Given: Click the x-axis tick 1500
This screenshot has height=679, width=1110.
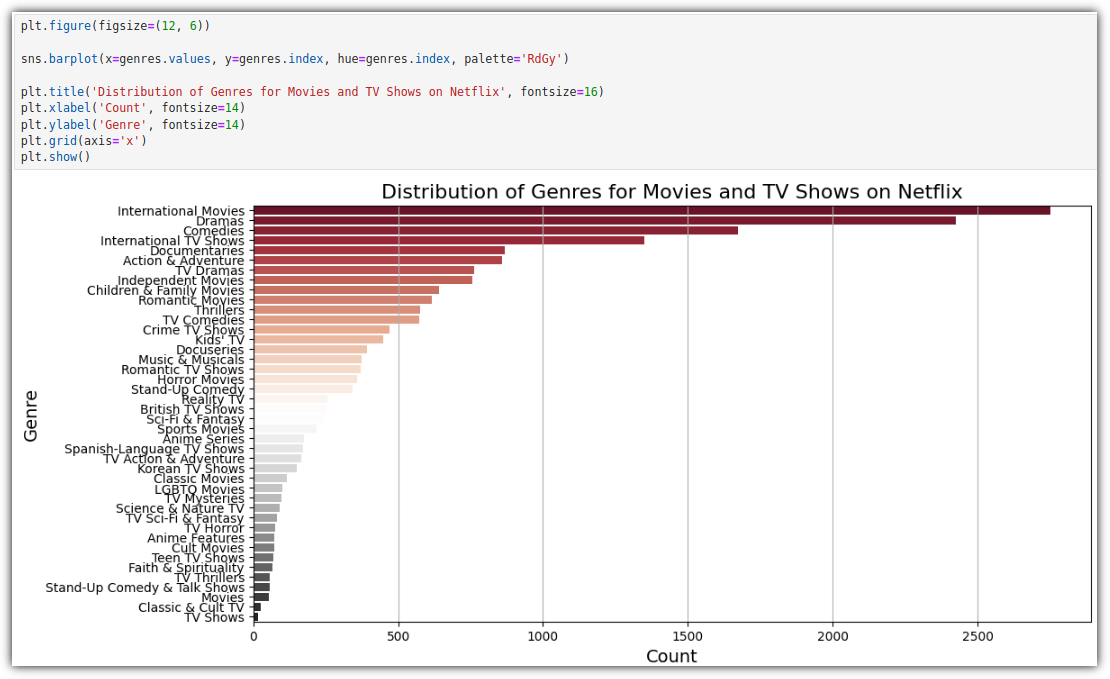Looking at the screenshot, I should tap(687, 637).
